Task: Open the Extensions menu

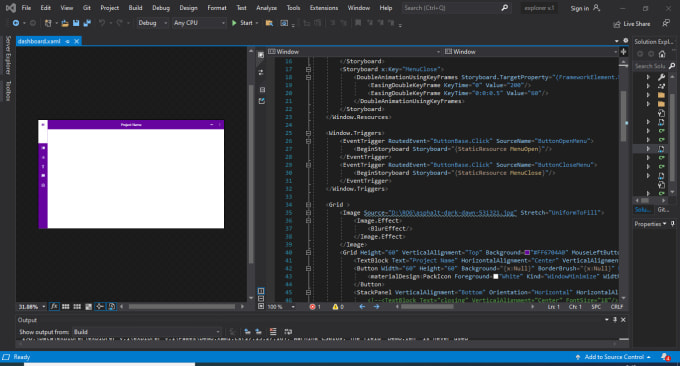Action: point(324,8)
